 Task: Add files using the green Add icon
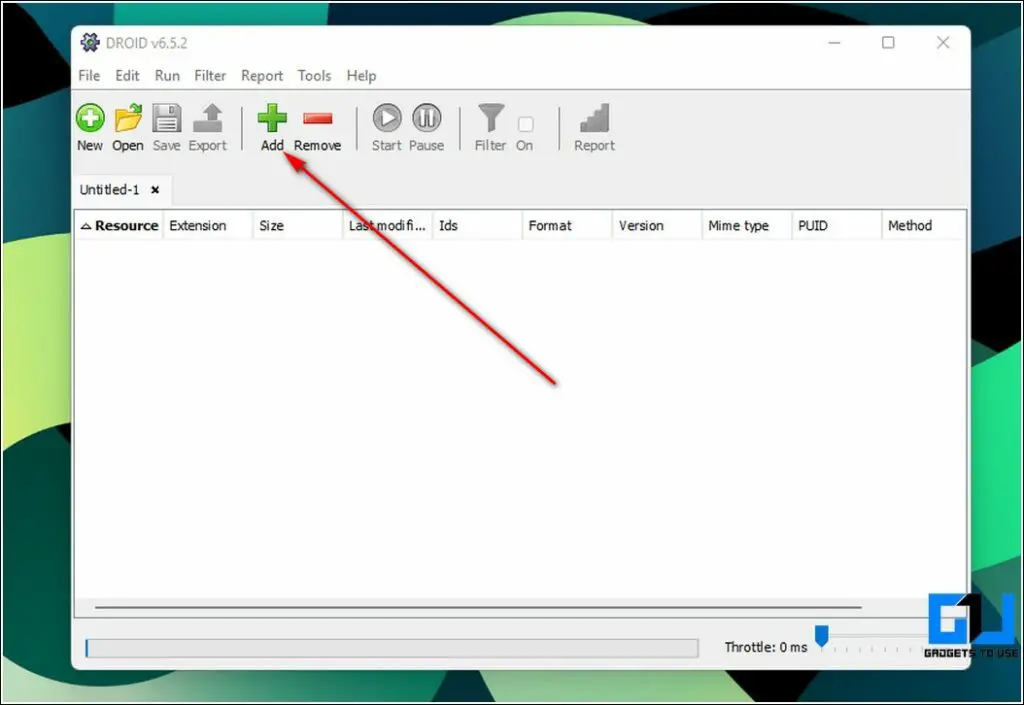point(271,118)
